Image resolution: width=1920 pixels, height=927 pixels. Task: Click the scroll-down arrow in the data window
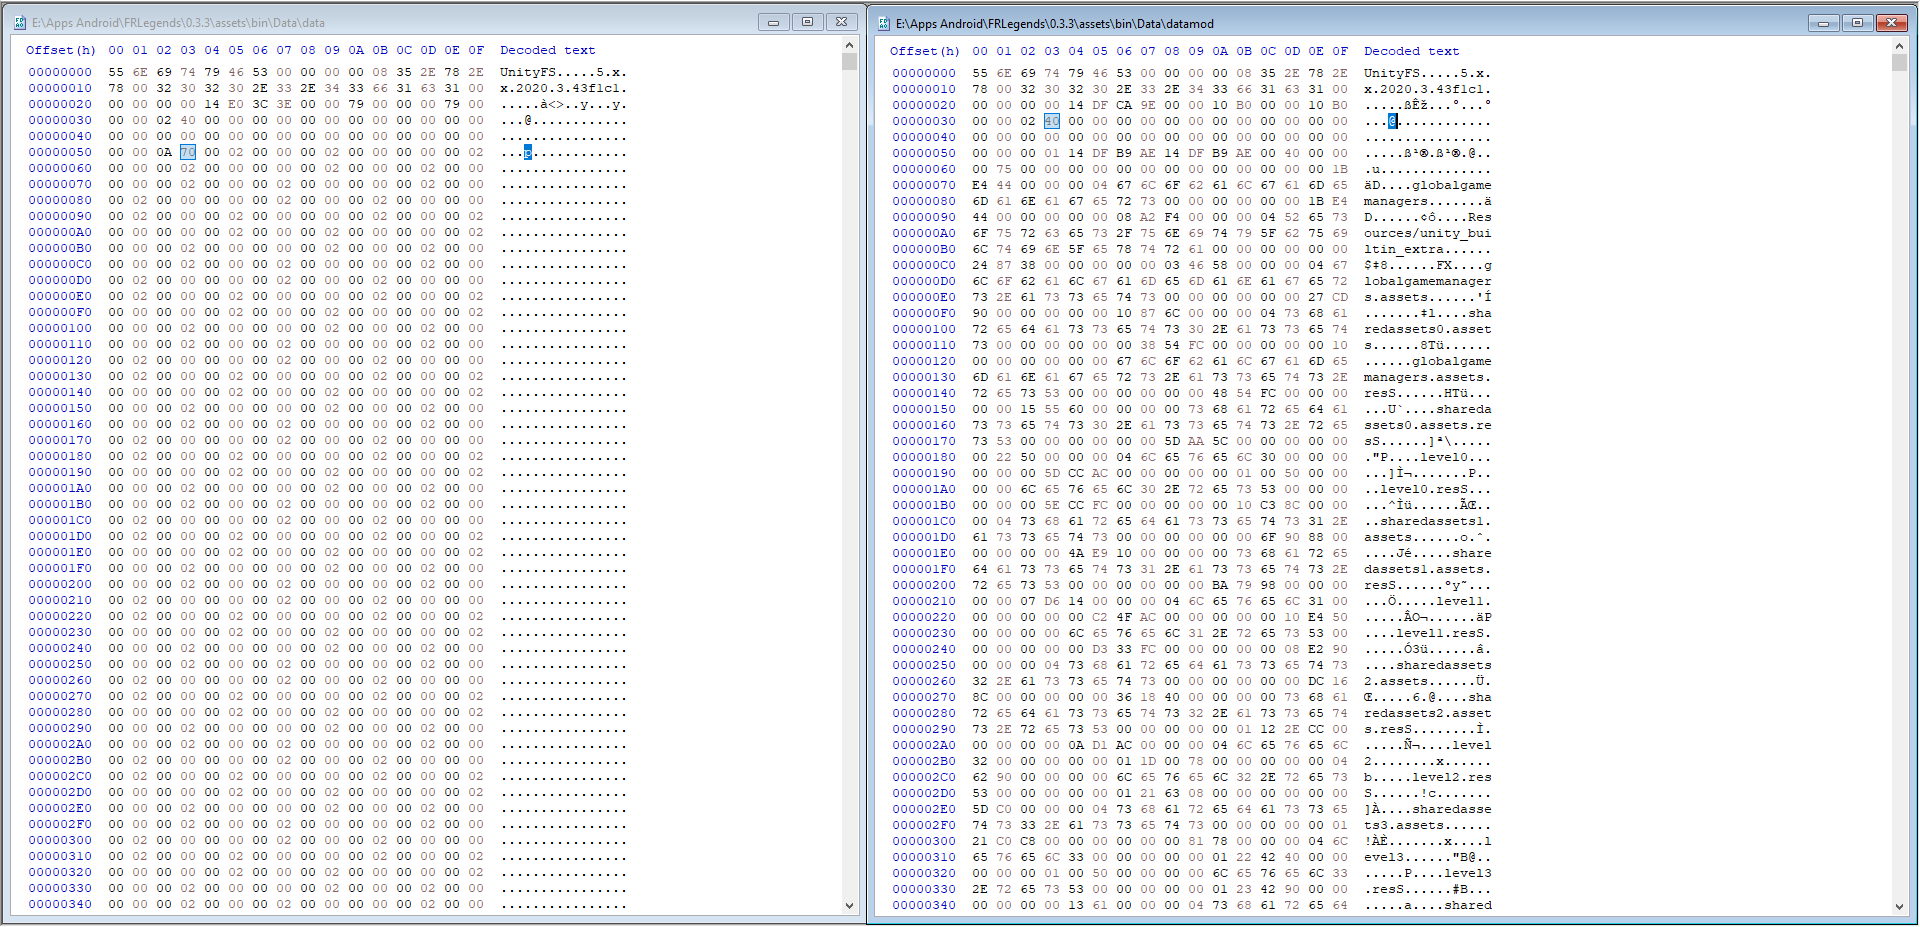(x=849, y=907)
